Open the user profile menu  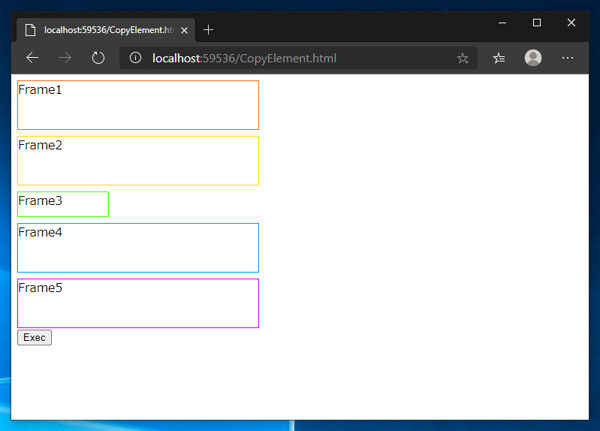[x=533, y=58]
